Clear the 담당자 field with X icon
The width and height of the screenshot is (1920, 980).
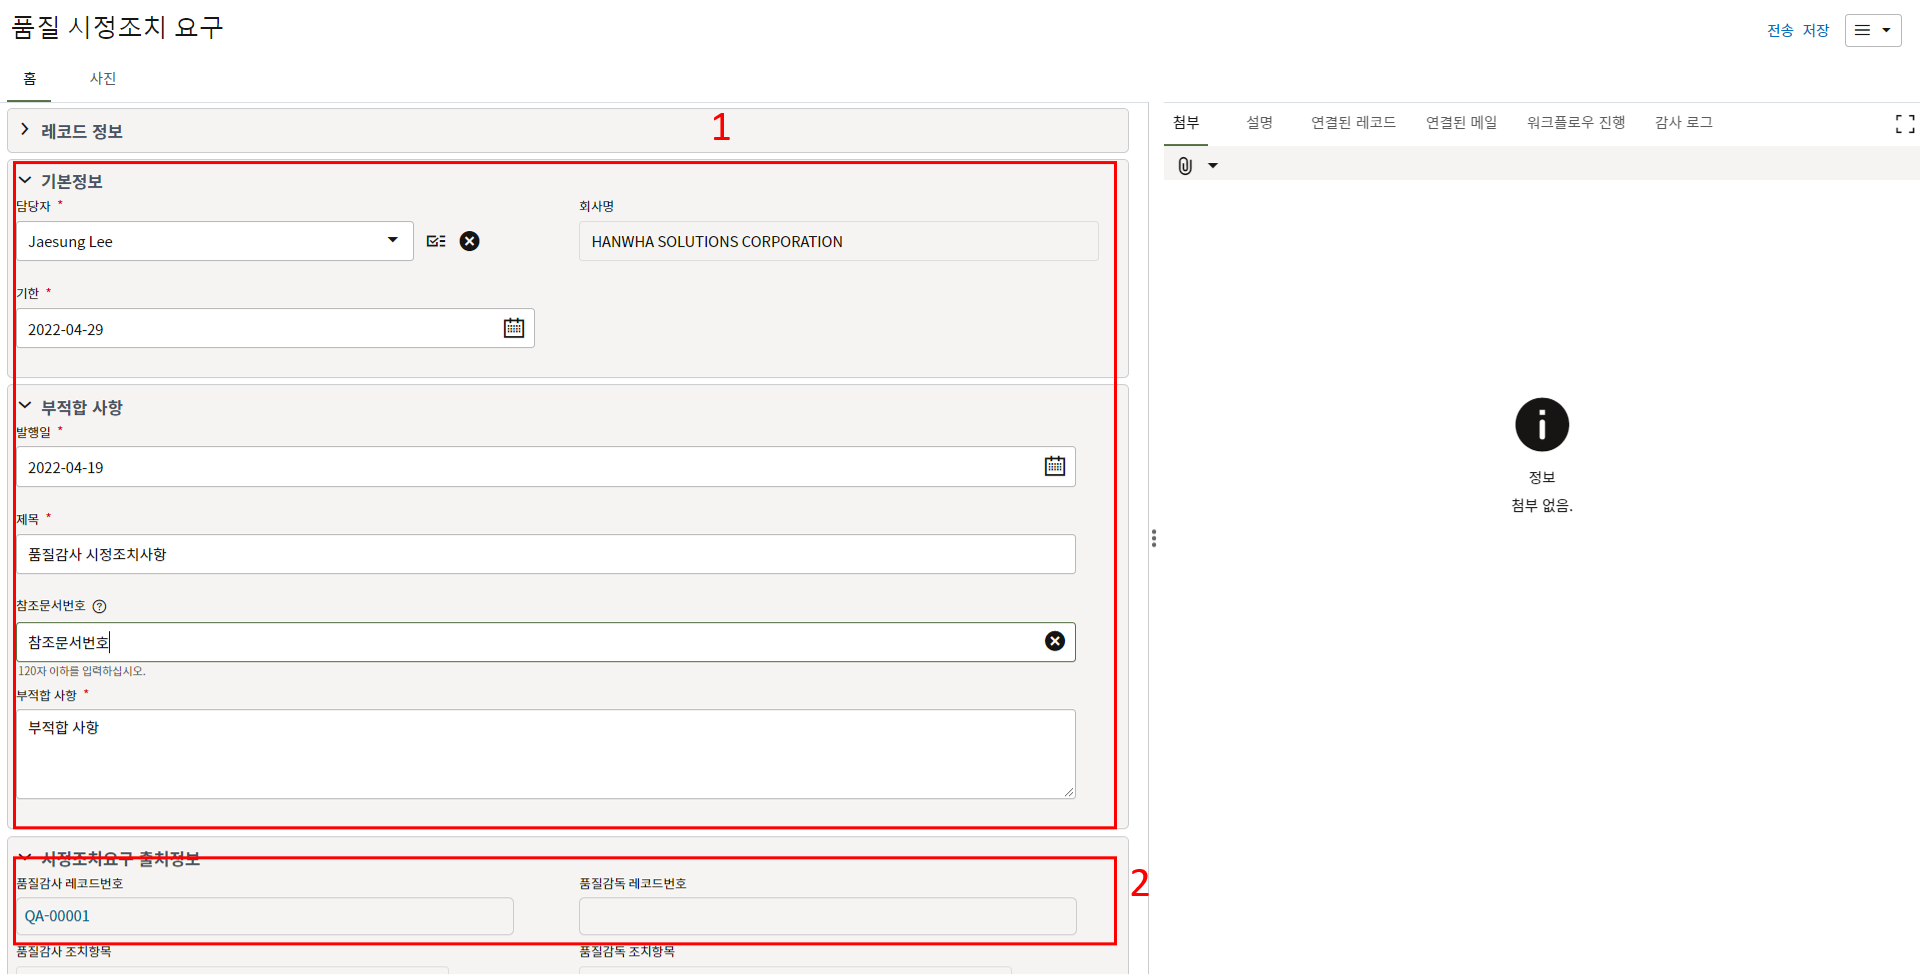point(469,241)
